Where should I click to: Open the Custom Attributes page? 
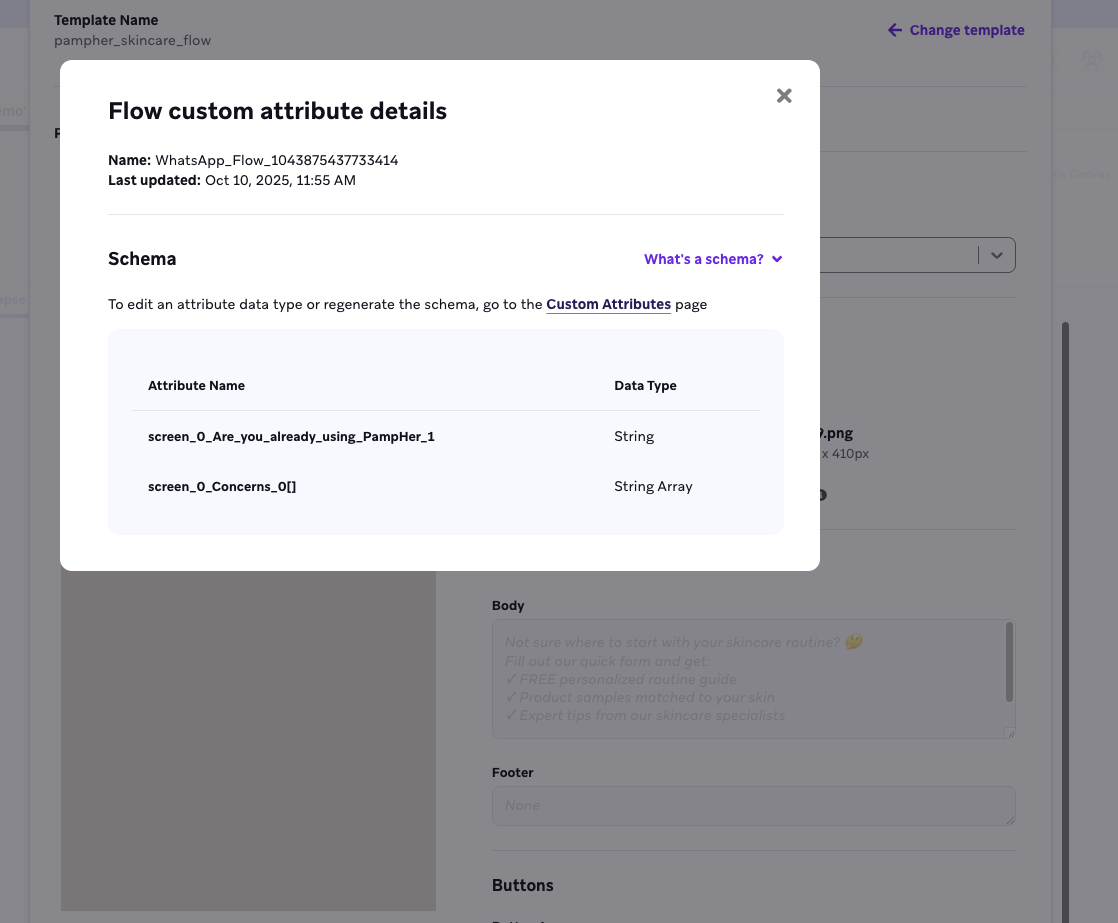tap(608, 304)
